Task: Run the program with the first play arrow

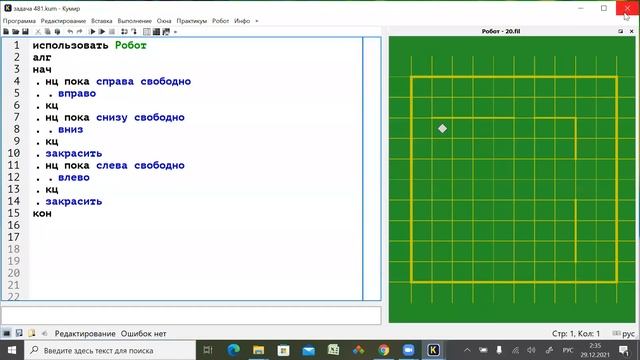Action: coord(92,31)
